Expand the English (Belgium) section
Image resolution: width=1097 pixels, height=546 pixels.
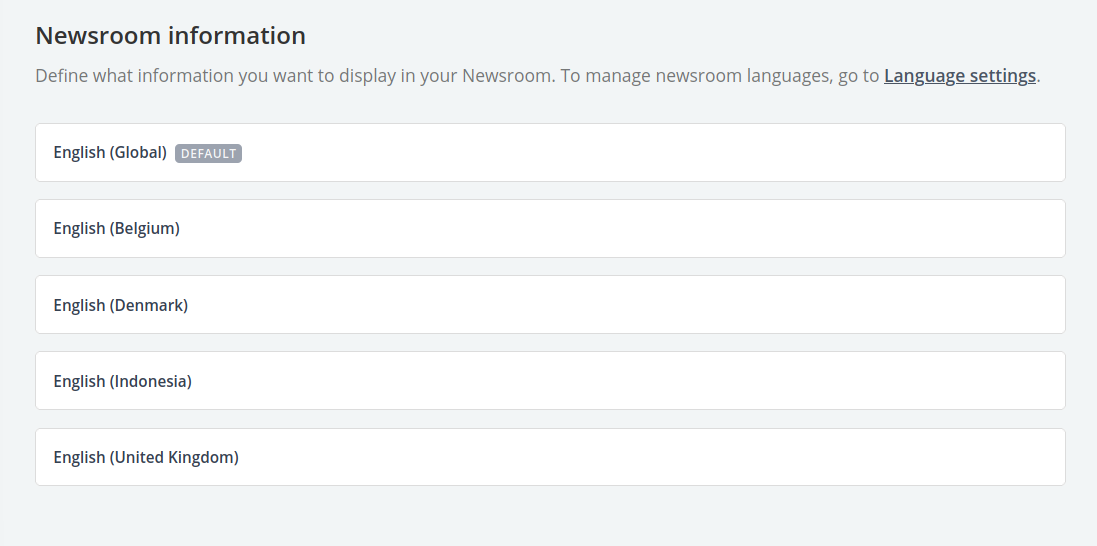[550, 228]
